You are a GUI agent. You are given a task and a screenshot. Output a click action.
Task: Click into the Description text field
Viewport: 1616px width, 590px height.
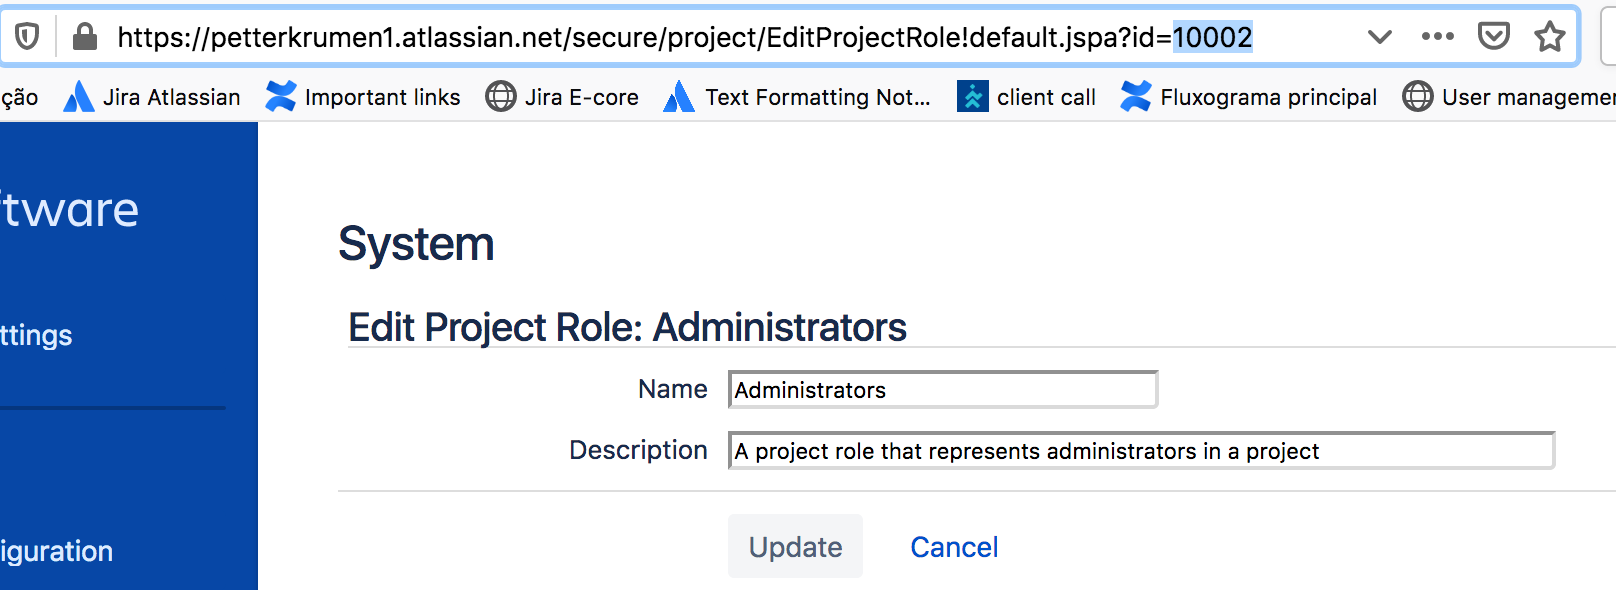1141,451
